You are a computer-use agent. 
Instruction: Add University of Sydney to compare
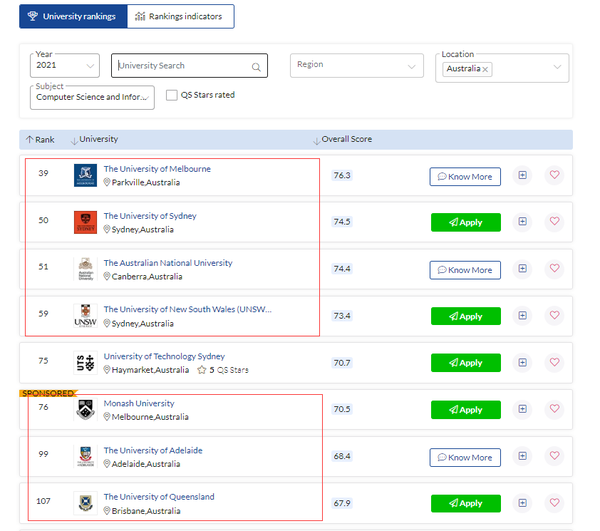tap(522, 222)
